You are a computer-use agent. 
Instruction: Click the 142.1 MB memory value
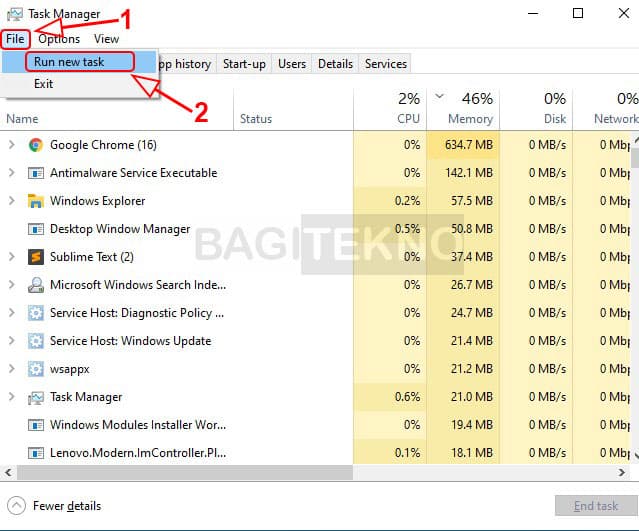pyautogui.click(x=469, y=173)
